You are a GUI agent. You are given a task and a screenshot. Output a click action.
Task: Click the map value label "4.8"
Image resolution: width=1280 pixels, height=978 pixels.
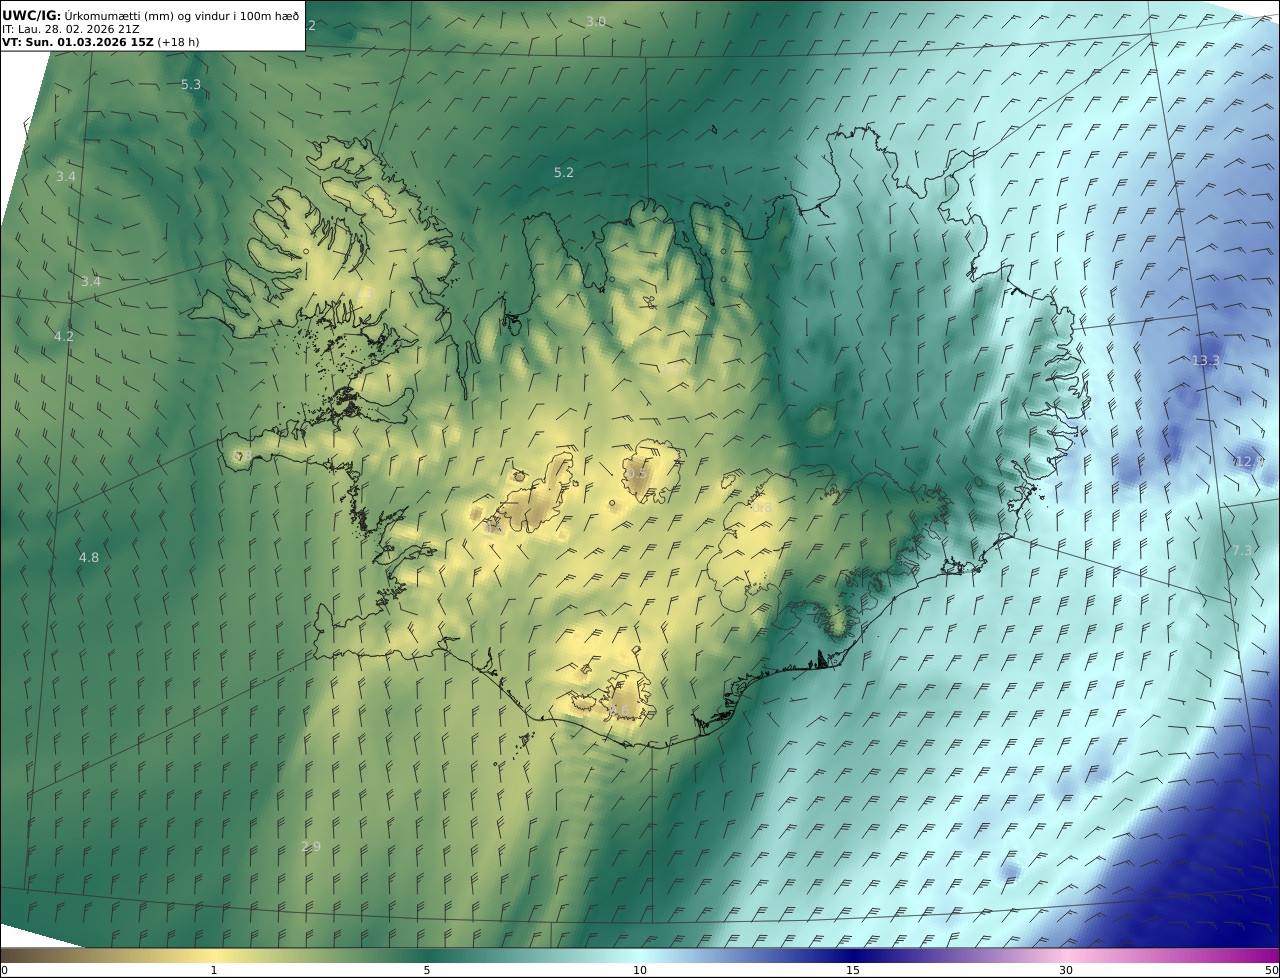[89, 557]
